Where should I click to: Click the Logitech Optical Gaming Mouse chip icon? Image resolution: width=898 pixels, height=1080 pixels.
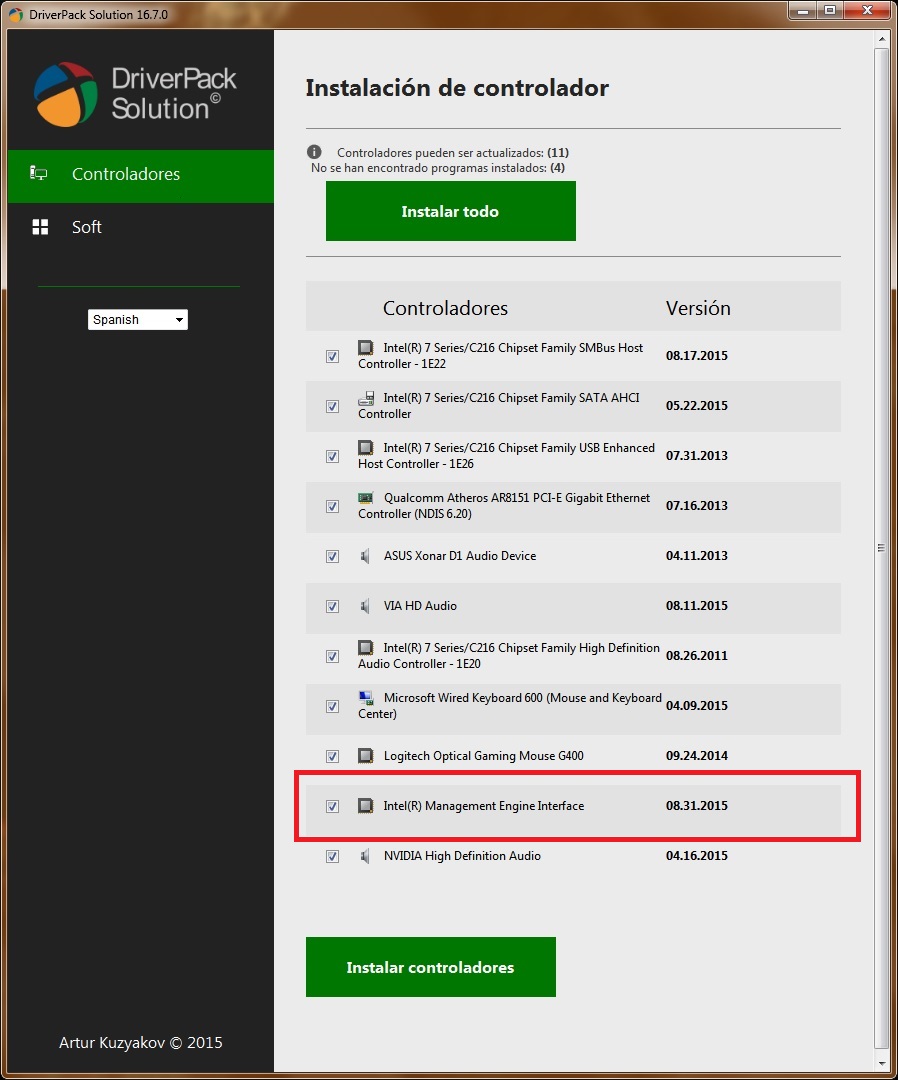[x=366, y=756]
